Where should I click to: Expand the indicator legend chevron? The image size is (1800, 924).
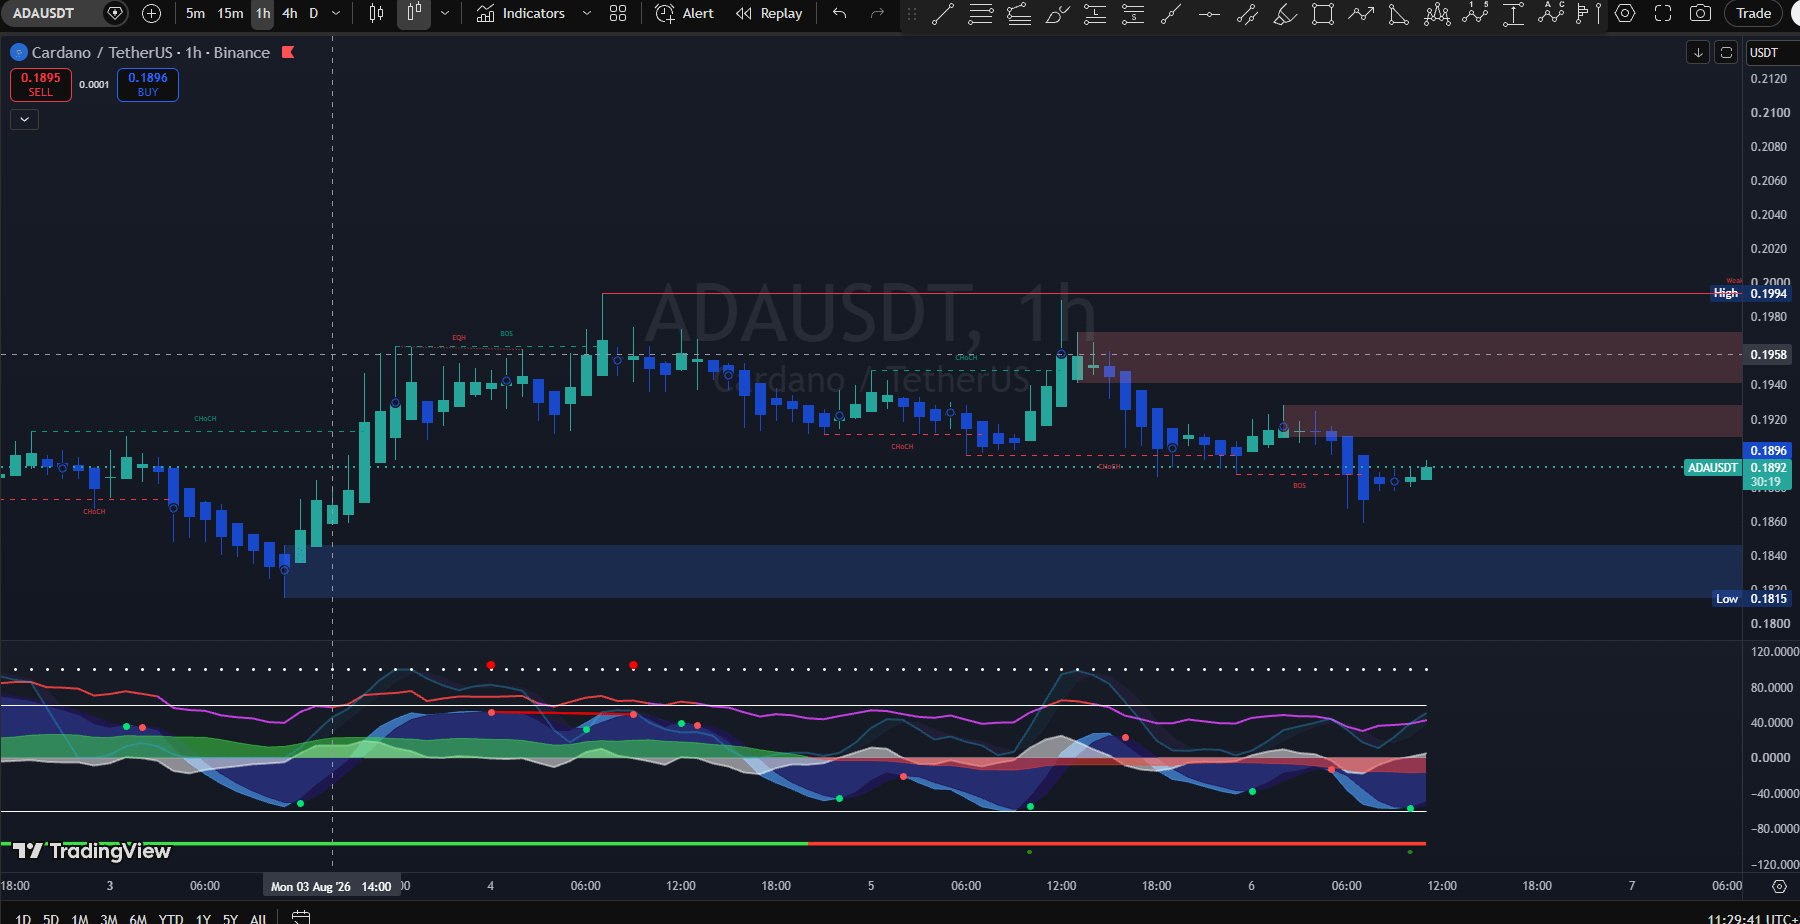coord(24,119)
